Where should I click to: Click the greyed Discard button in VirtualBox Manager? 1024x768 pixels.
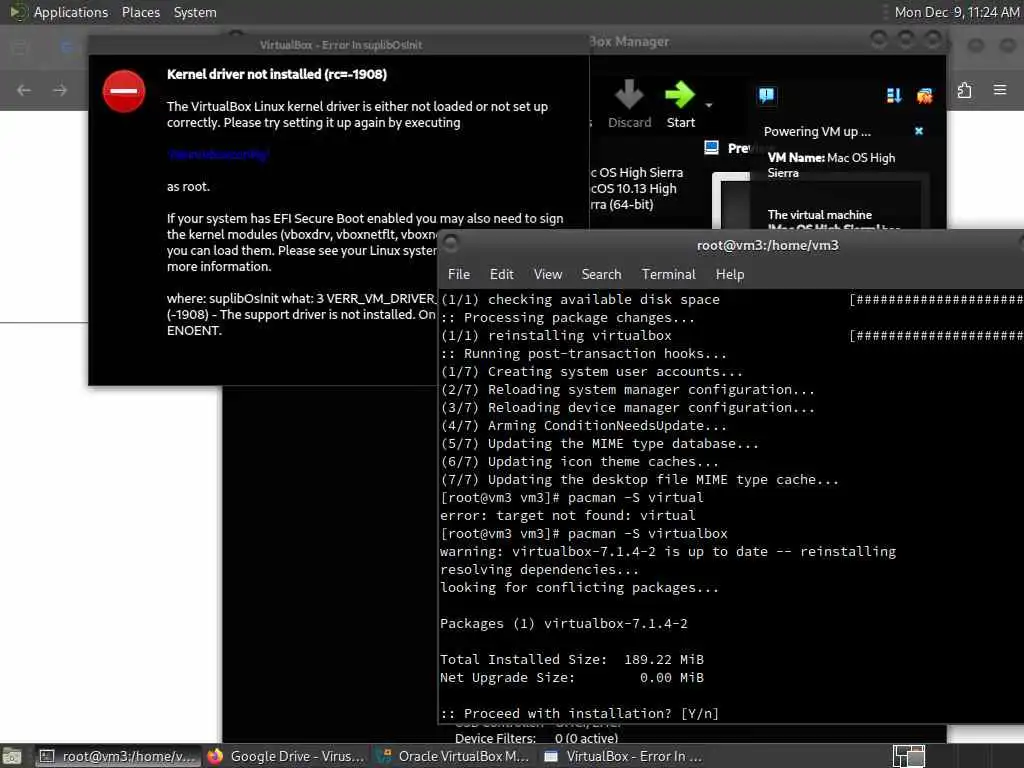(630, 104)
